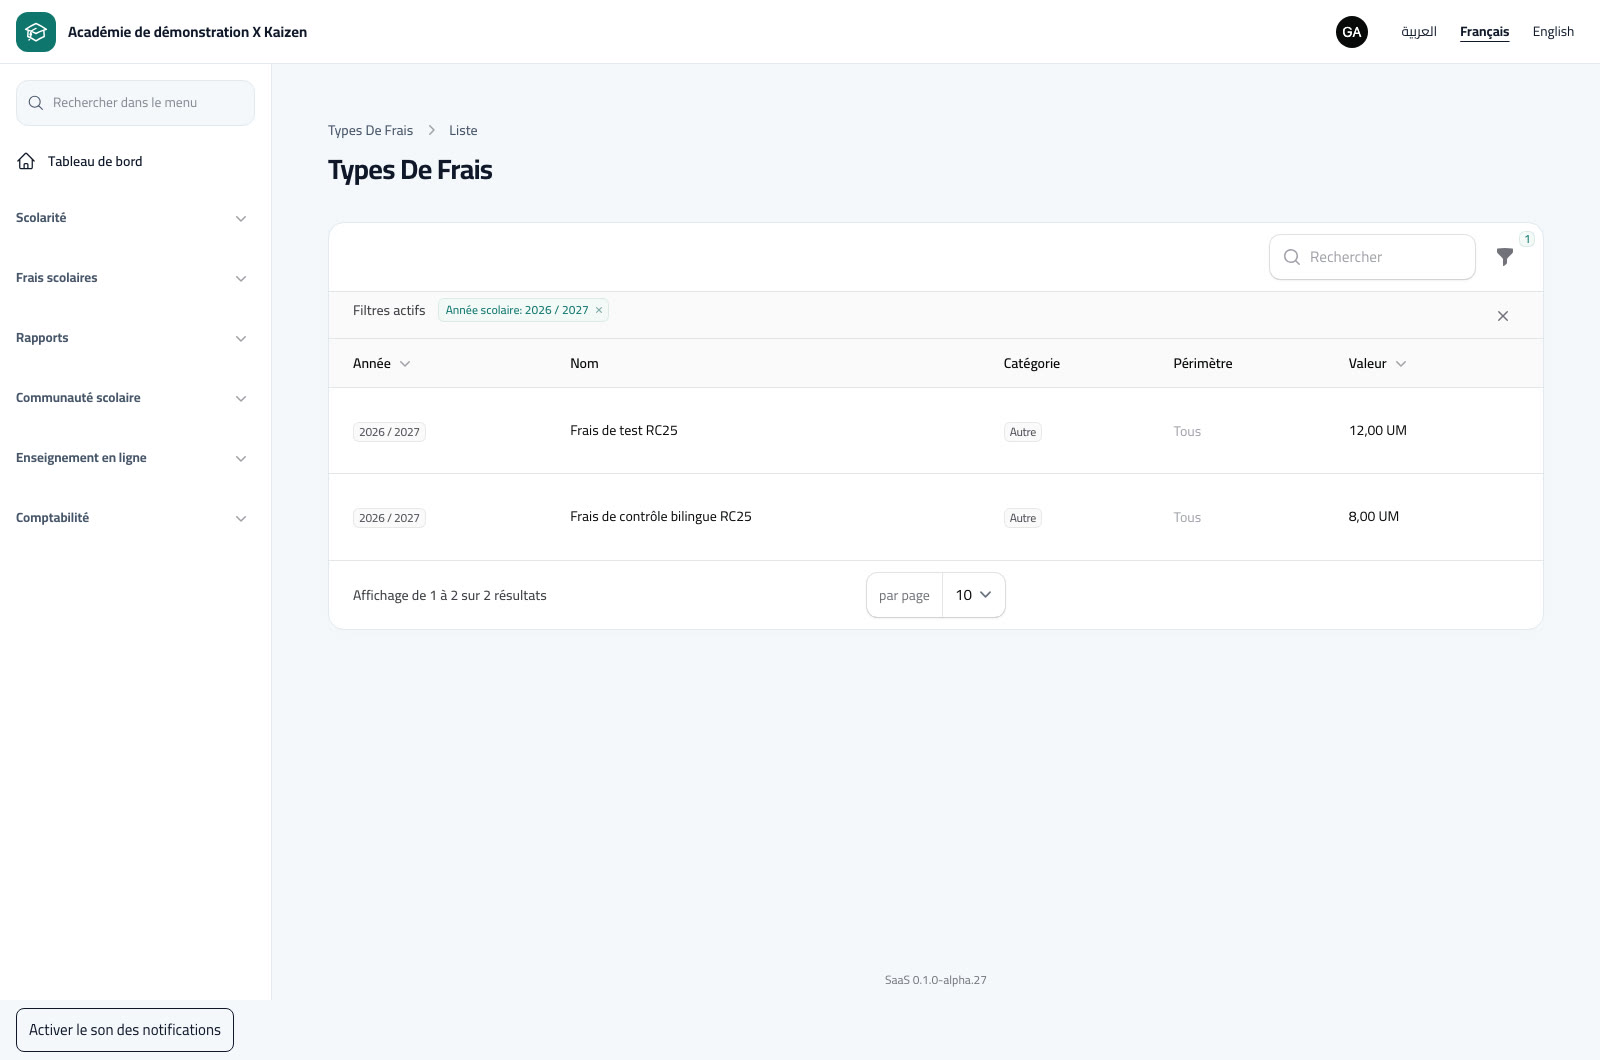Click the Types De Frais breadcrumb
1600x1060 pixels.
(x=370, y=130)
